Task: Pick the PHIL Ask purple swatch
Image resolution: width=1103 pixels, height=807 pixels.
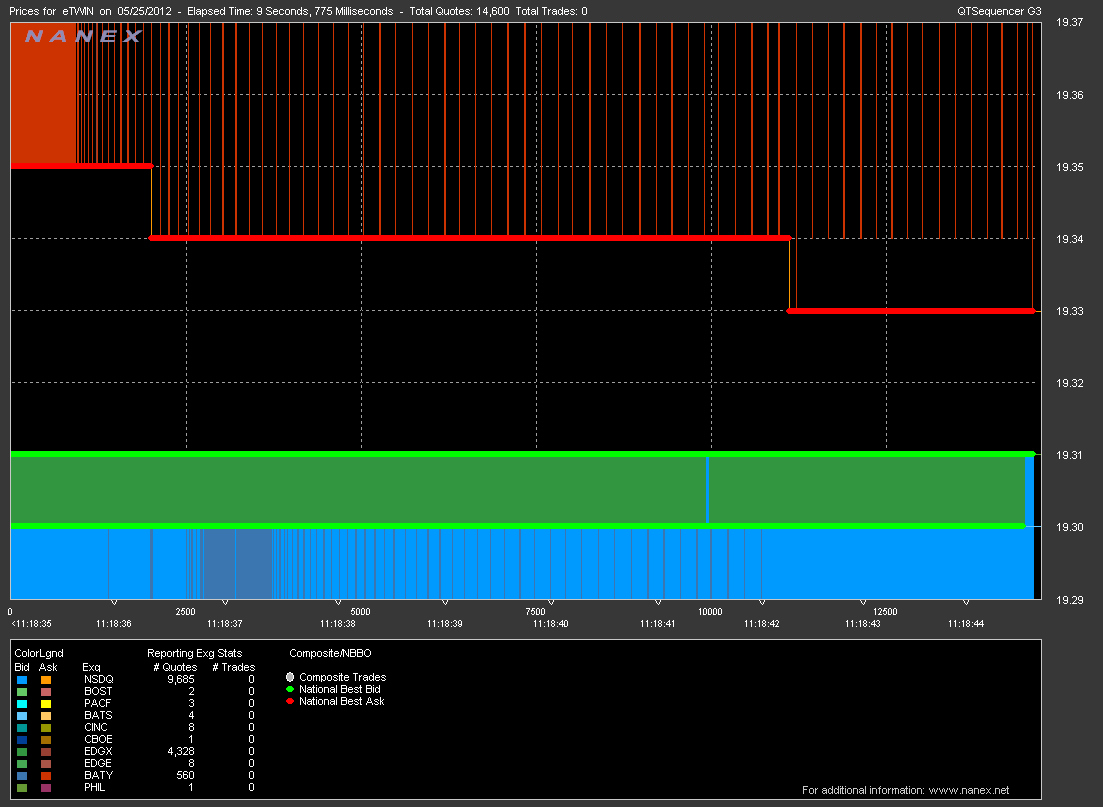Action: 46,788
